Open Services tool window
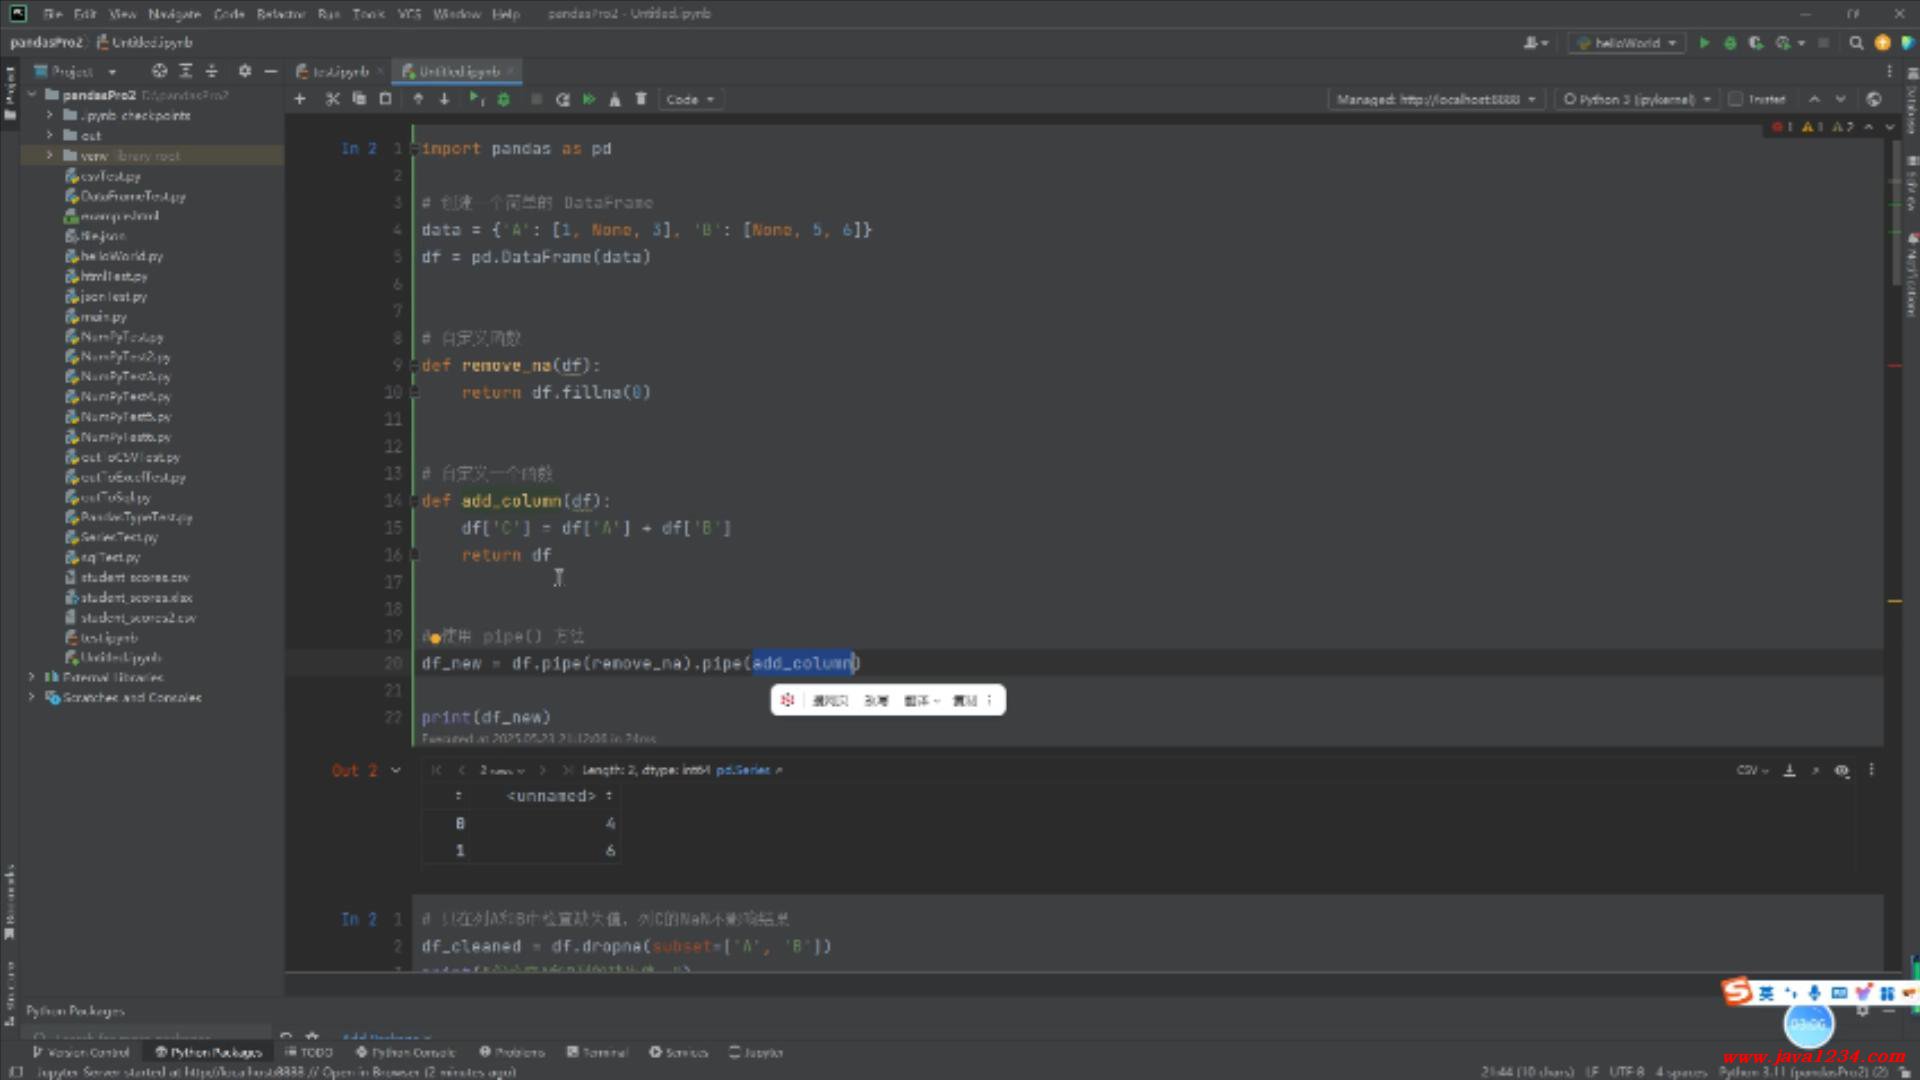The height and width of the screenshot is (1080, 1920). tap(678, 1052)
